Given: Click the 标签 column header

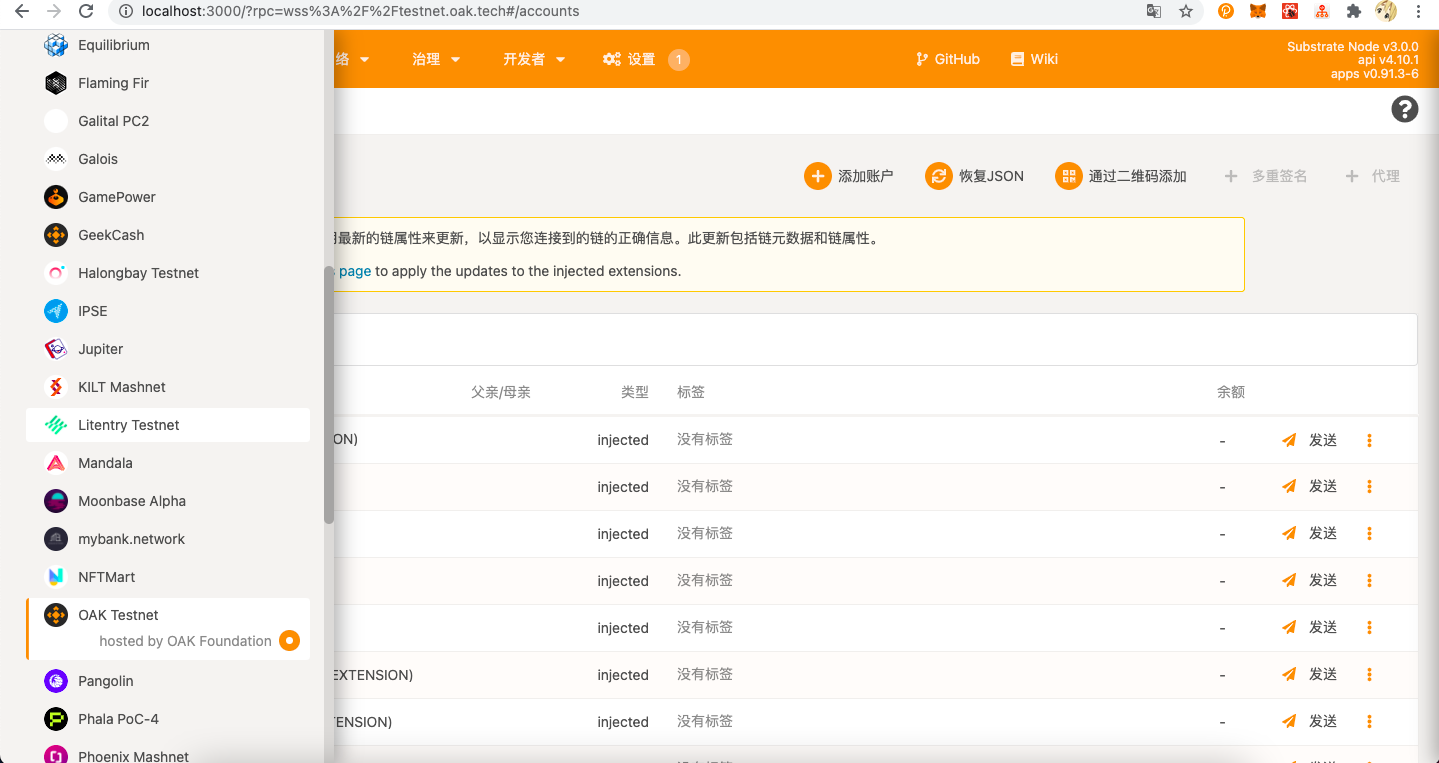Looking at the screenshot, I should (x=691, y=392).
